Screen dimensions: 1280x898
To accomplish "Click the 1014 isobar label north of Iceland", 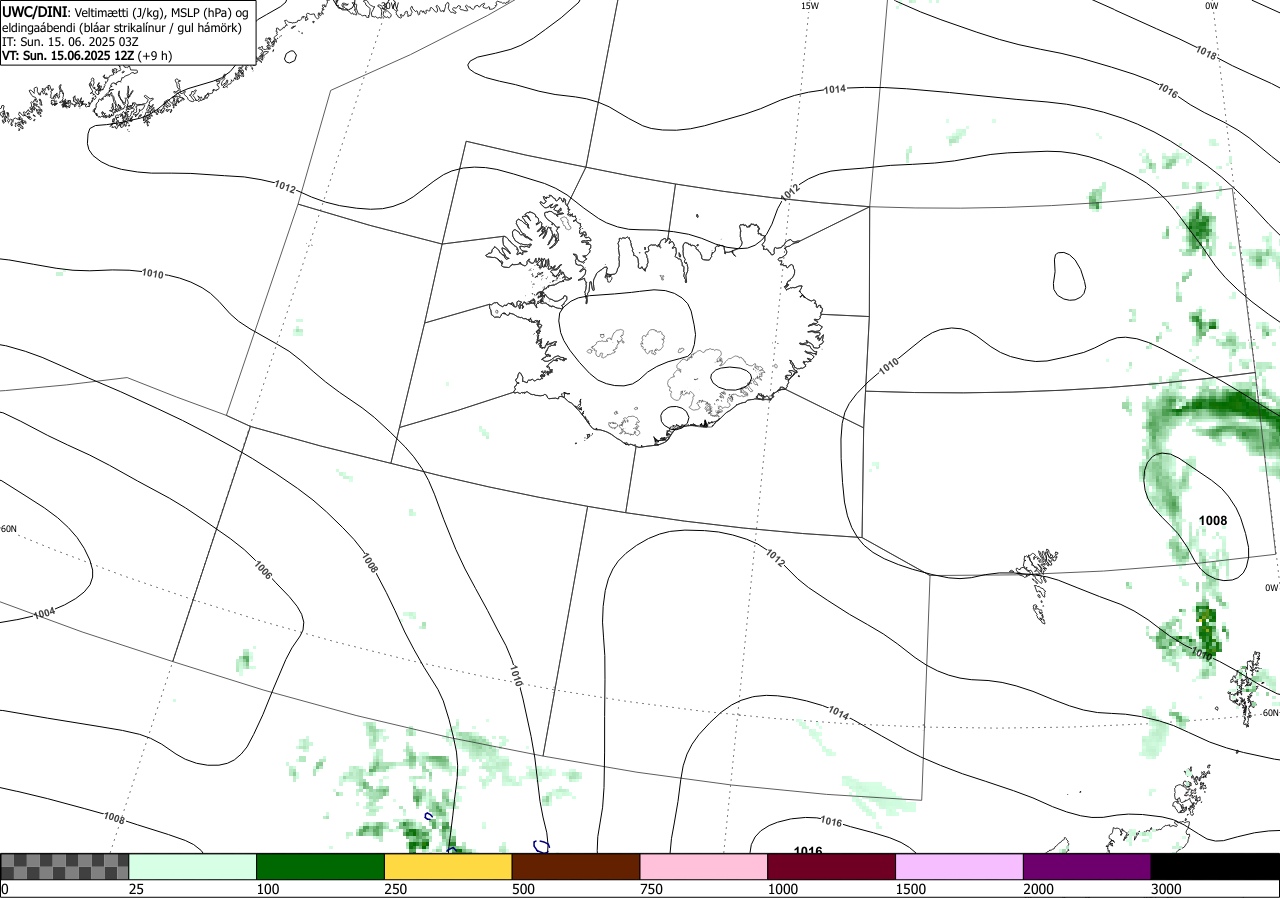I will coord(835,89).
